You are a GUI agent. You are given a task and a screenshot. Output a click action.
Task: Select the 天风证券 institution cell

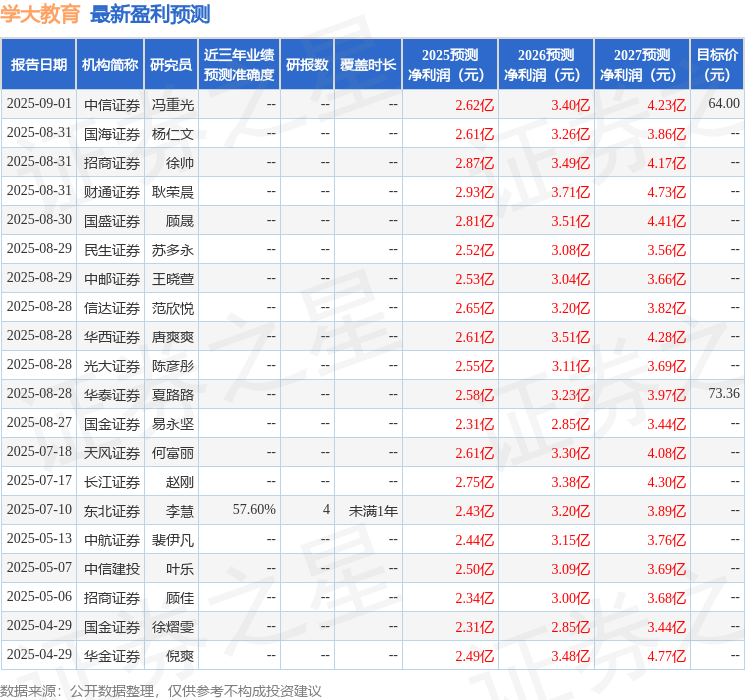coord(112,453)
